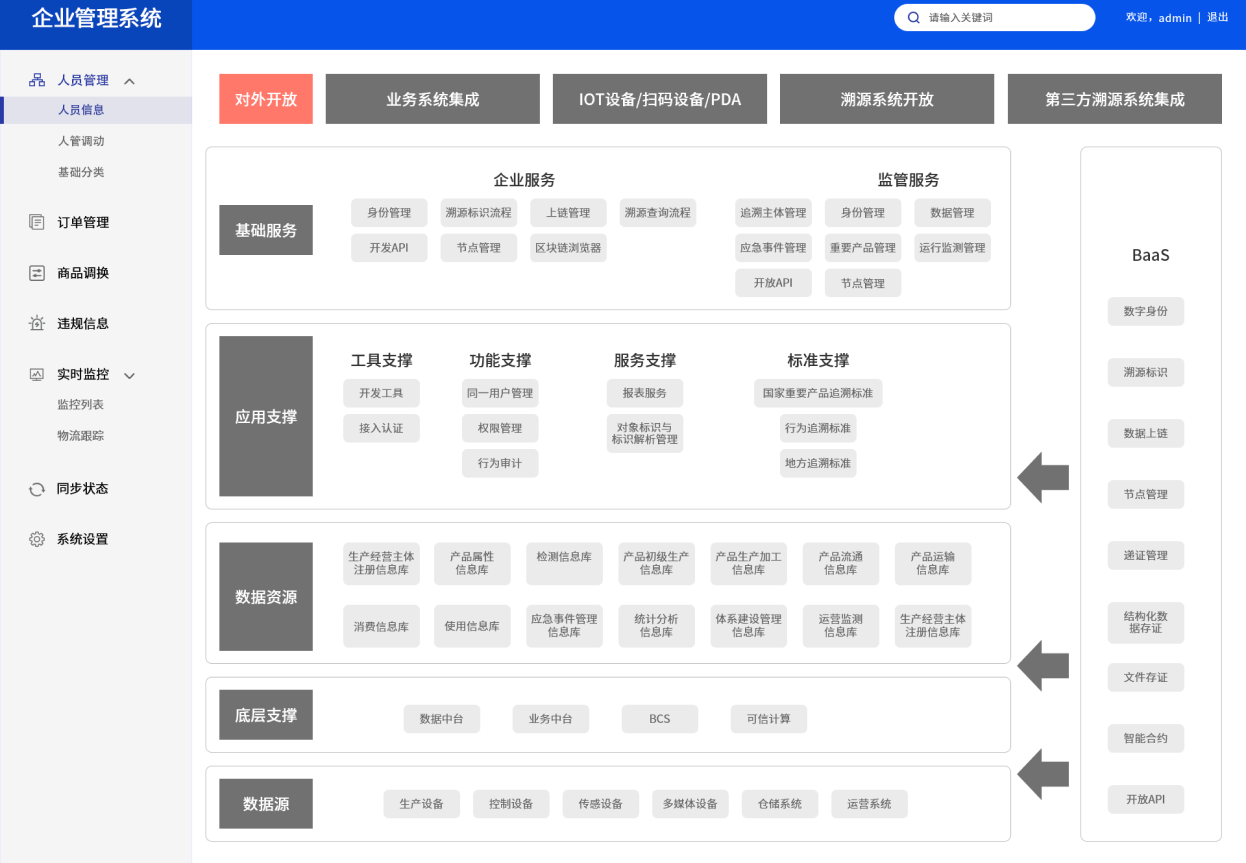This screenshot has width=1246, height=863.
Task: Expand the 实时监控 chevron arrow
Action: (129, 375)
